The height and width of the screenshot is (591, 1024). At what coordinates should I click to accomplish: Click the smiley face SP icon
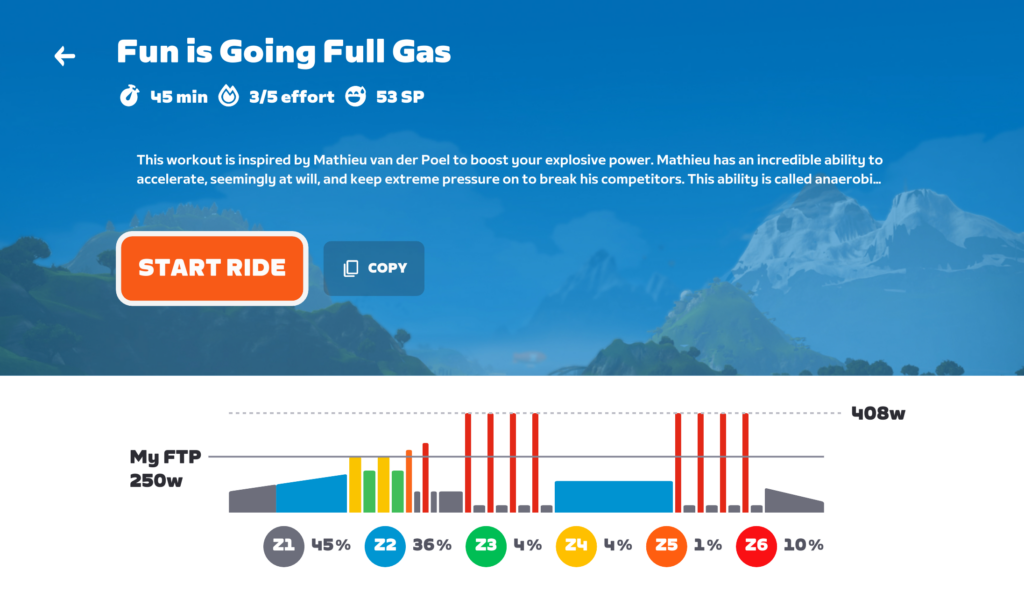355,96
